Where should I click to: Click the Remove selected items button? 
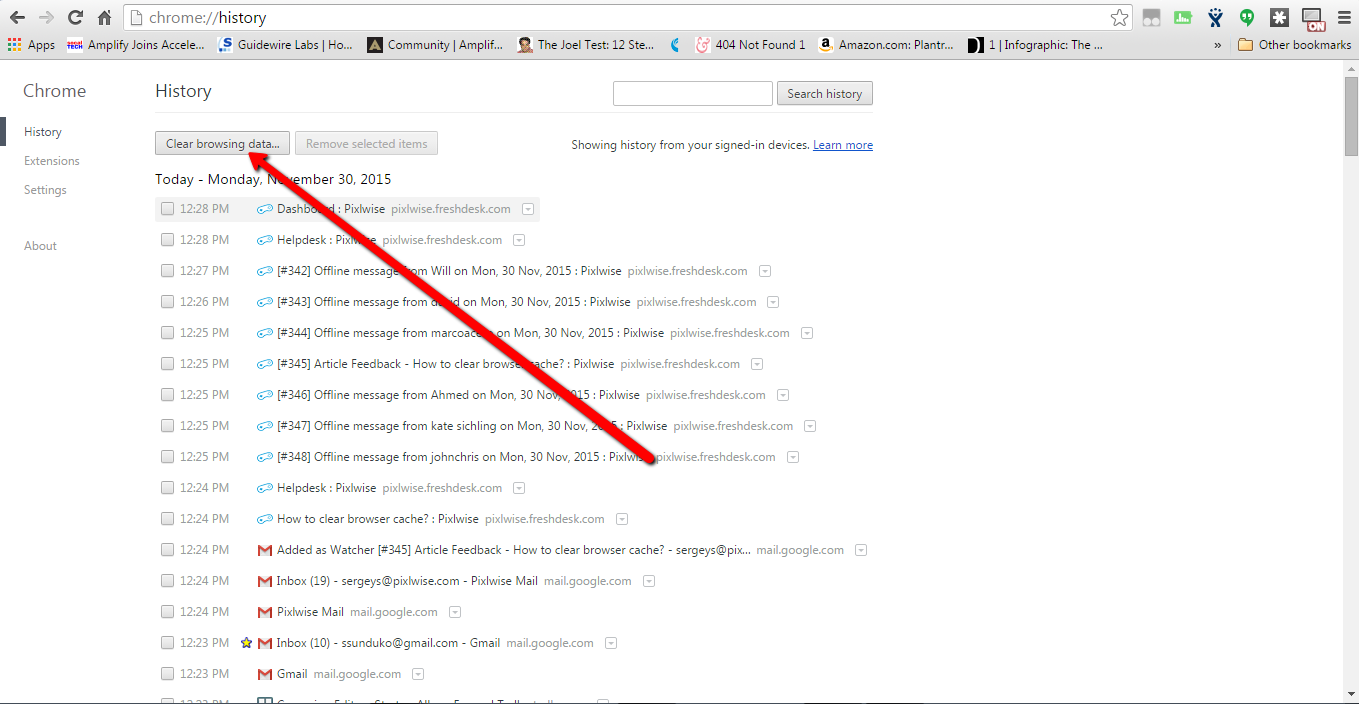coord(366,144)
